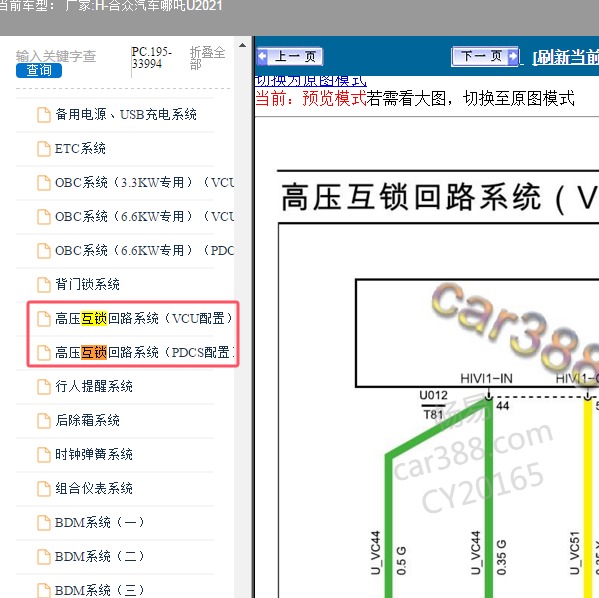This screenshot has width=599, height=598.
Task: Open ETC系统 document
Action: (80, 148)
